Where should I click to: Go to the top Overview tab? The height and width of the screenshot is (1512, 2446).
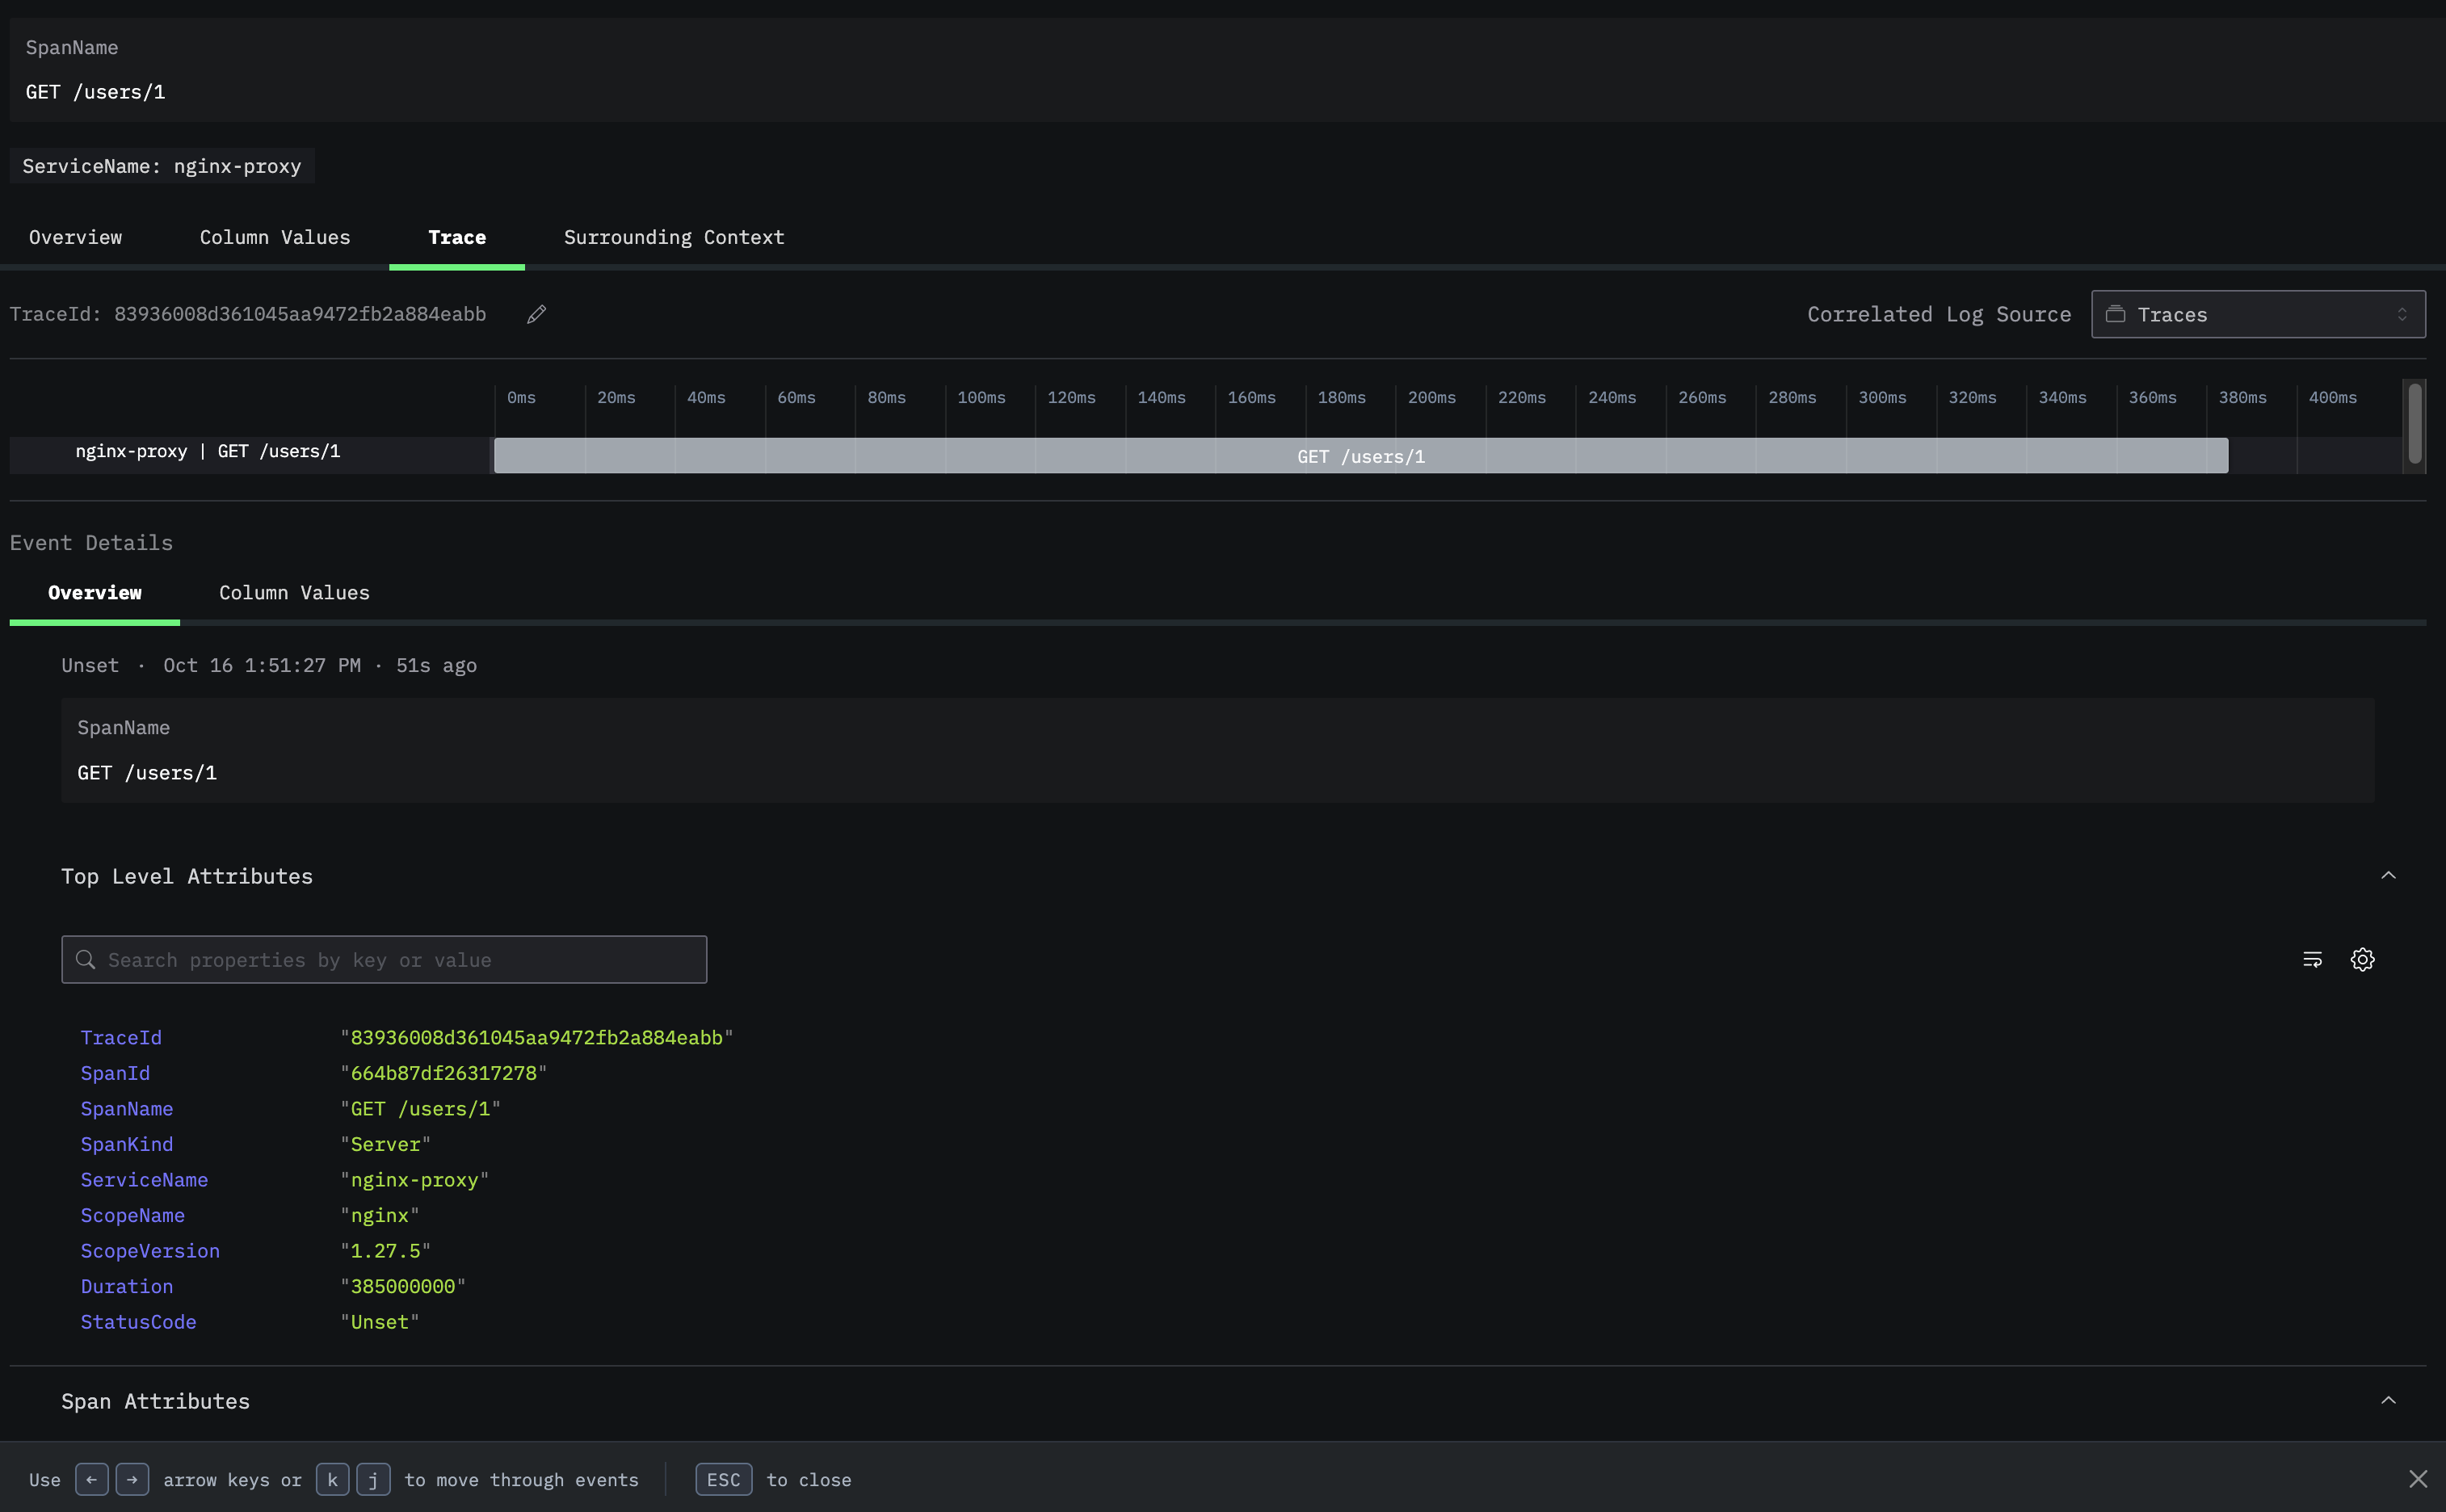(75, 238)
